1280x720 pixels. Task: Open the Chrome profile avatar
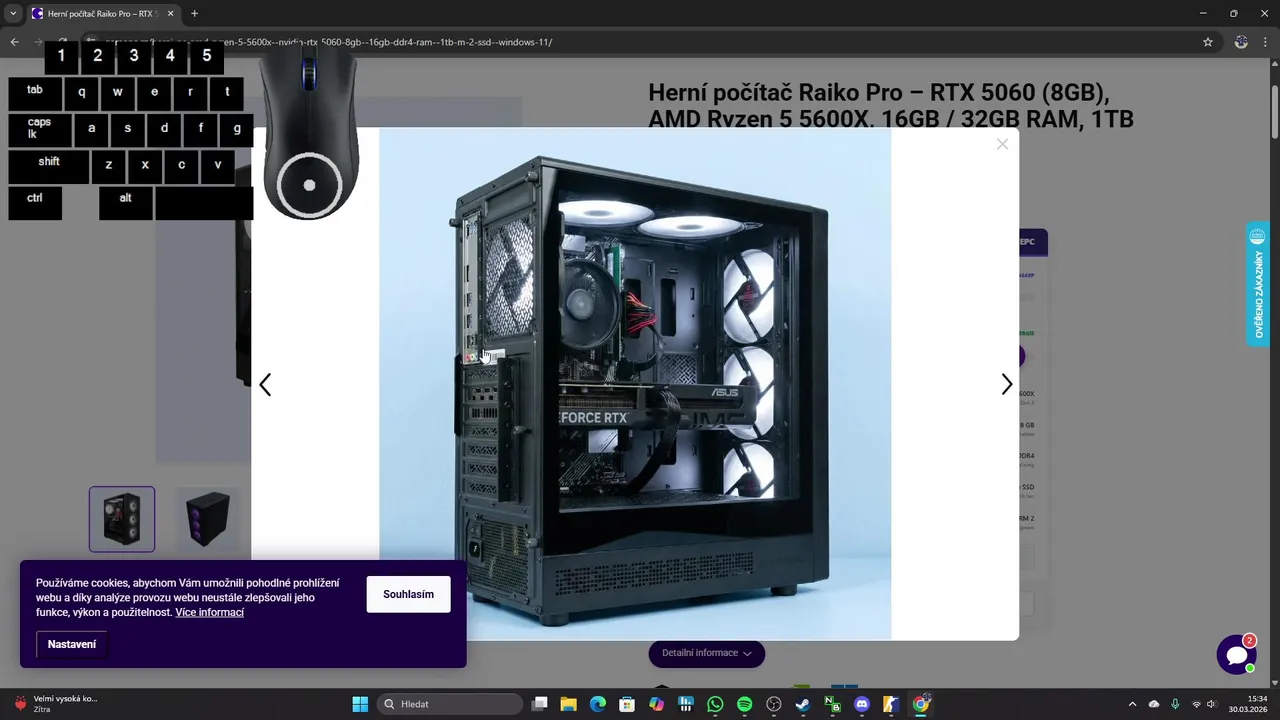click(1241, 42)
